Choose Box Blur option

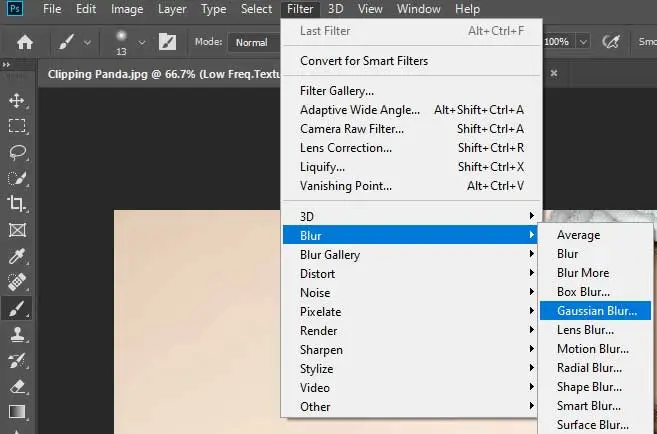[595, 292]
